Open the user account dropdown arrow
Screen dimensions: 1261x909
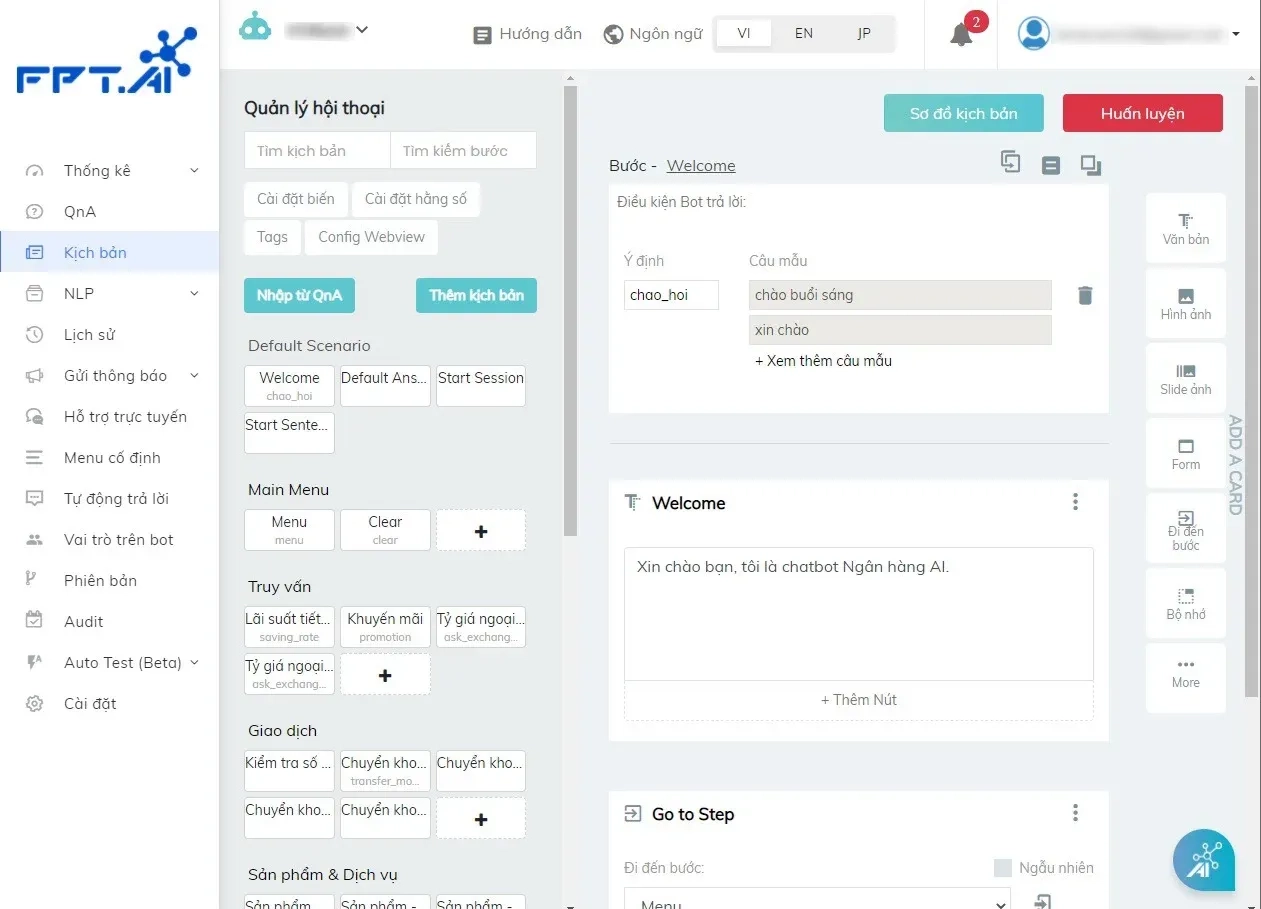1236,34
